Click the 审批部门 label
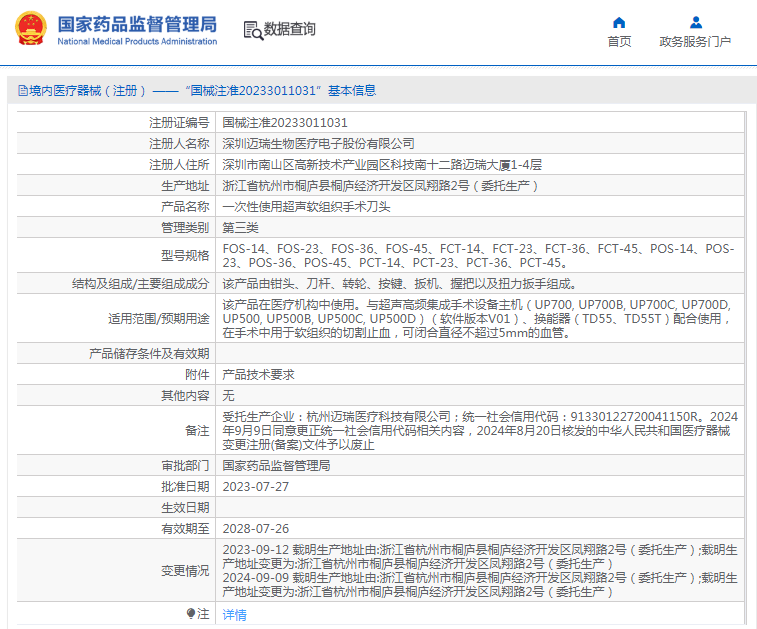 185,466
